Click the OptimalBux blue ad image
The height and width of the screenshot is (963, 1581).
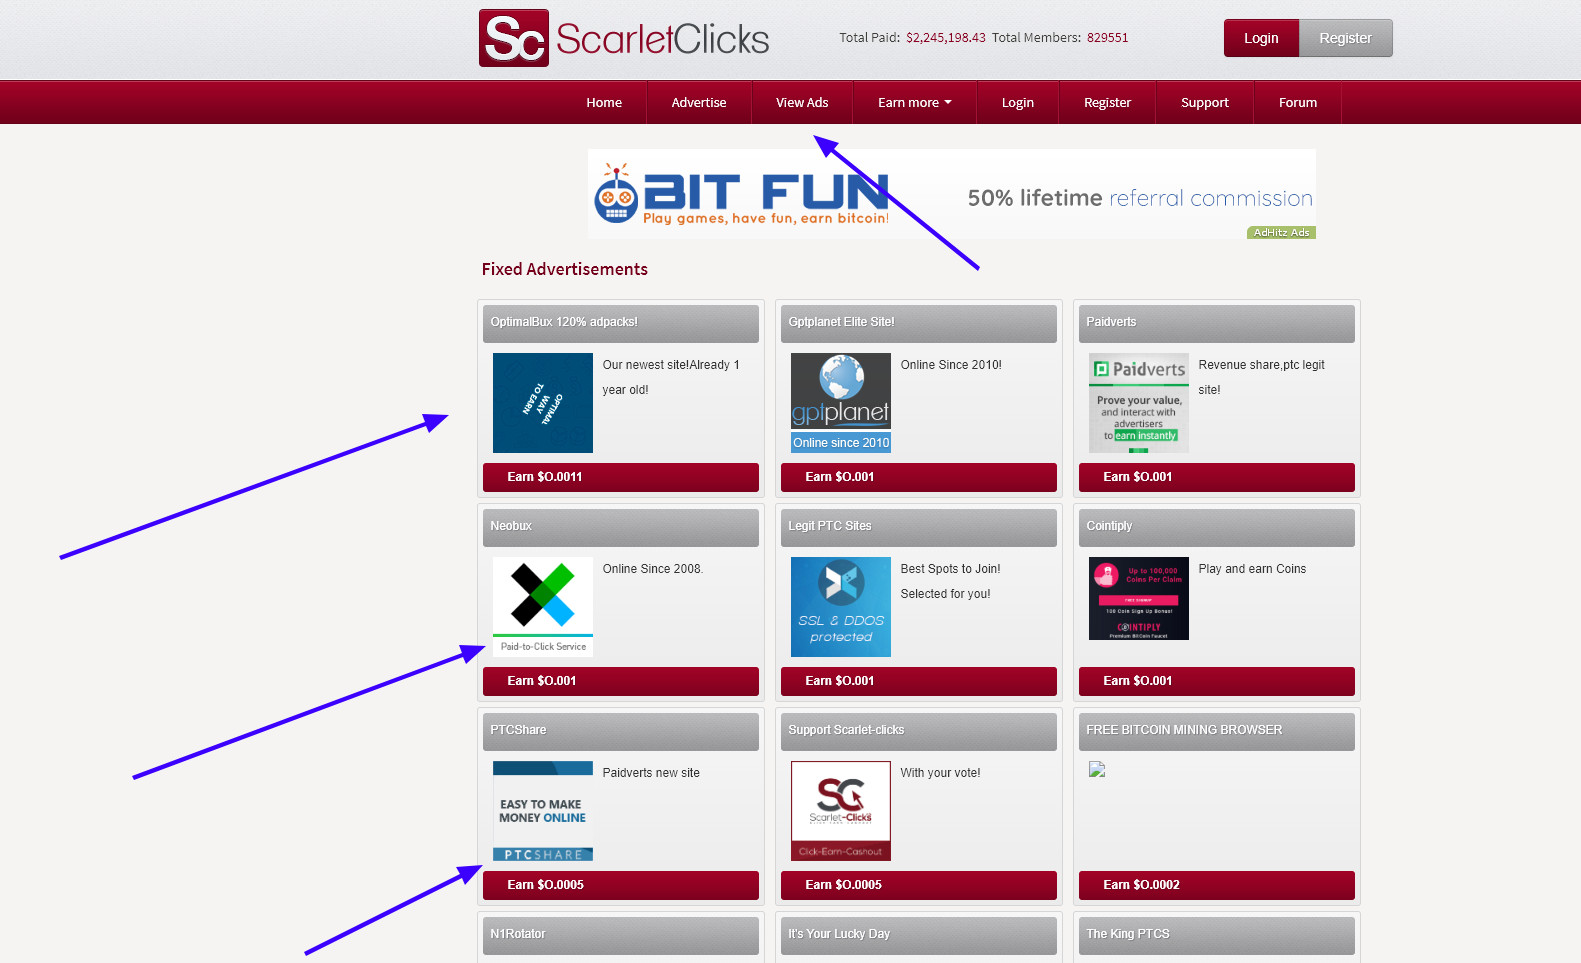coord(542,402)
